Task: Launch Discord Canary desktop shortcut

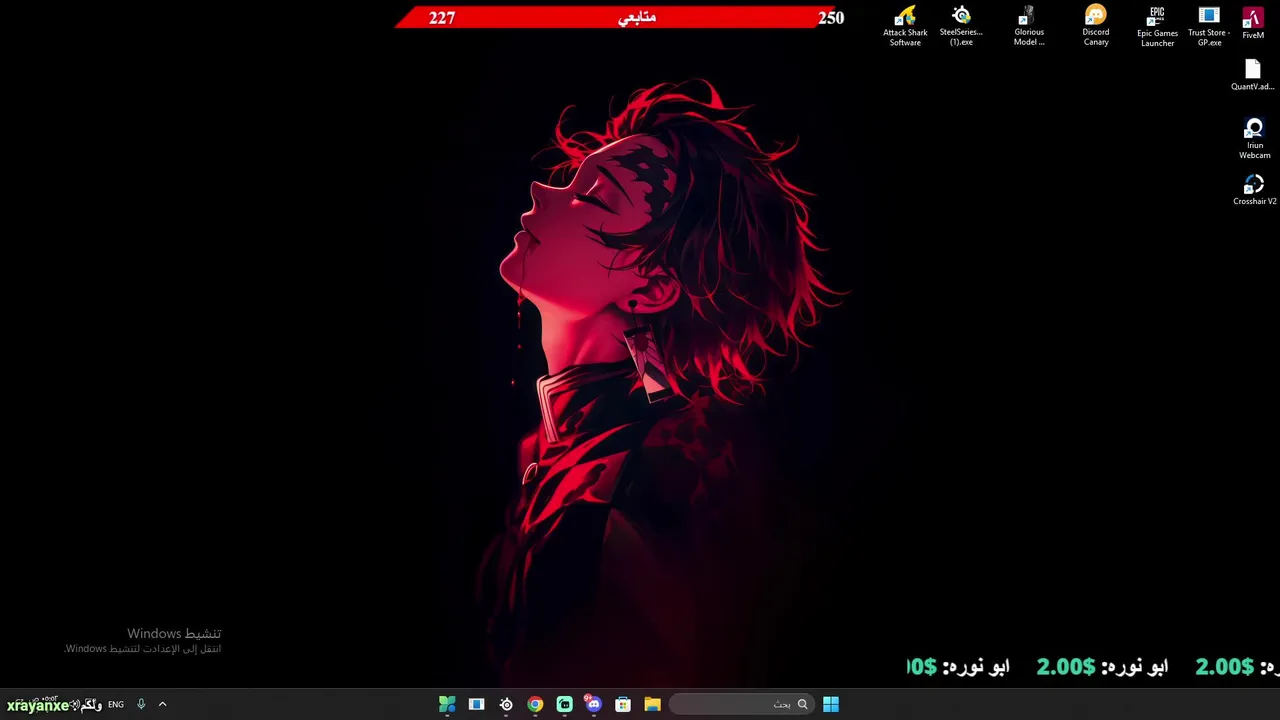Action: (1096, 26)
